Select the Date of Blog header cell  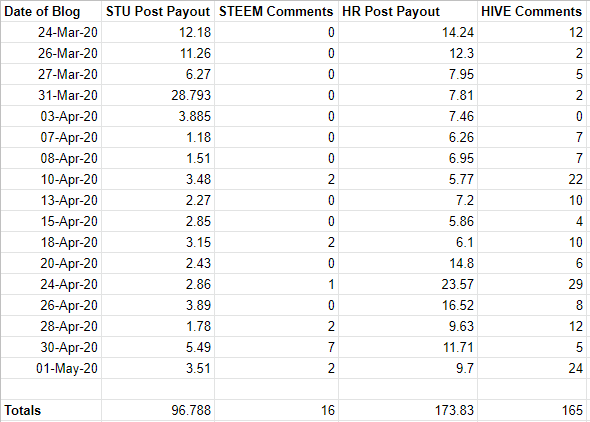point(51,11)
